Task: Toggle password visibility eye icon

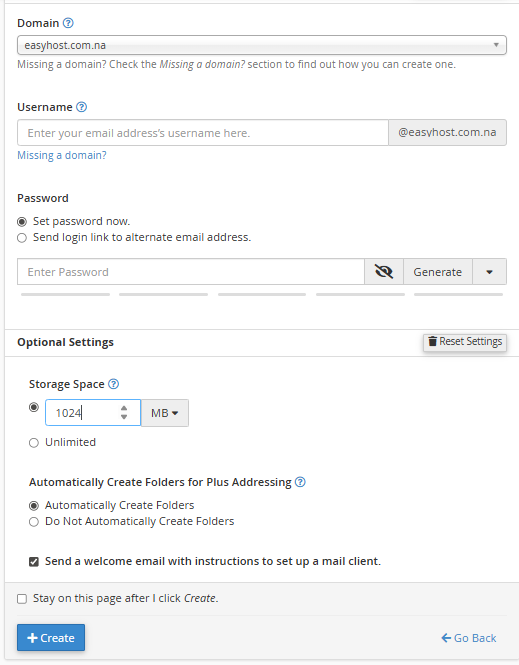Action: 384,271
